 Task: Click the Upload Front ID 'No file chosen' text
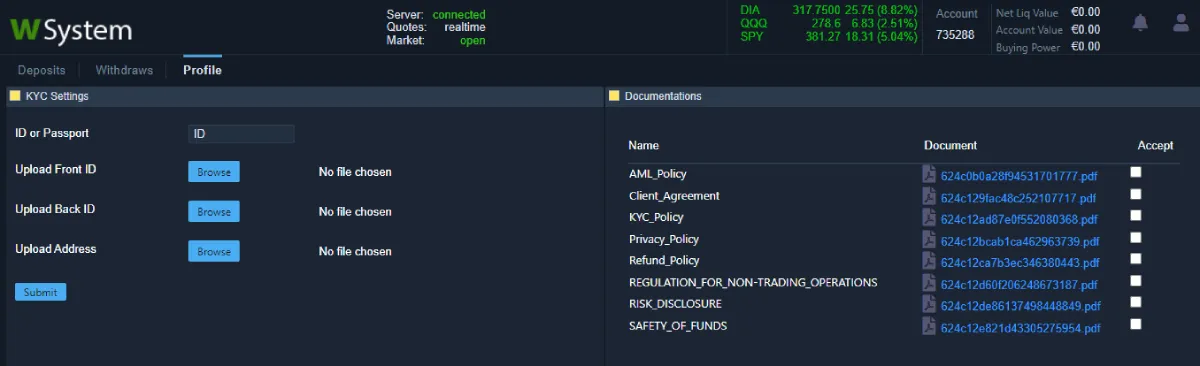355,172
